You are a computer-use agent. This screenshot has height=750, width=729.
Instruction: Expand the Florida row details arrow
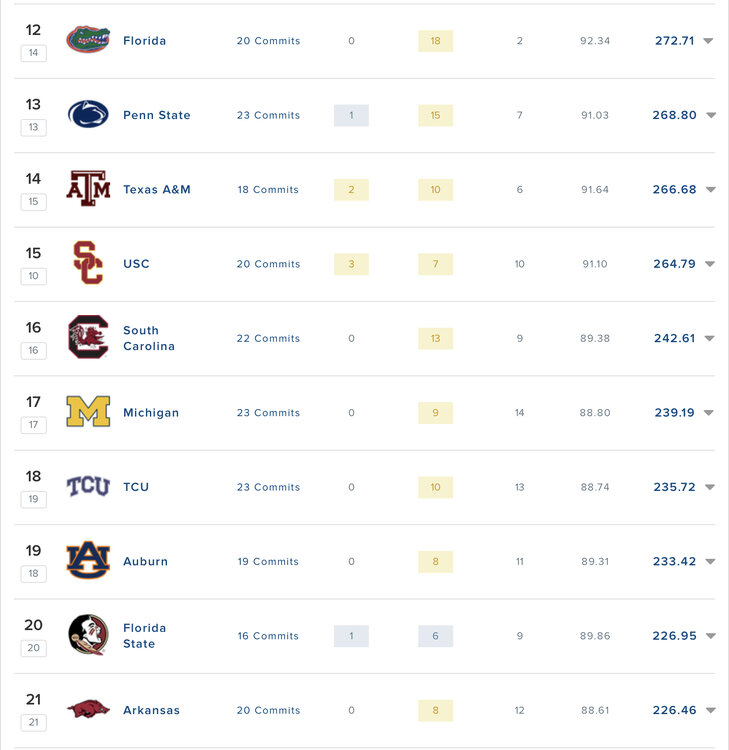click(708, 41)
